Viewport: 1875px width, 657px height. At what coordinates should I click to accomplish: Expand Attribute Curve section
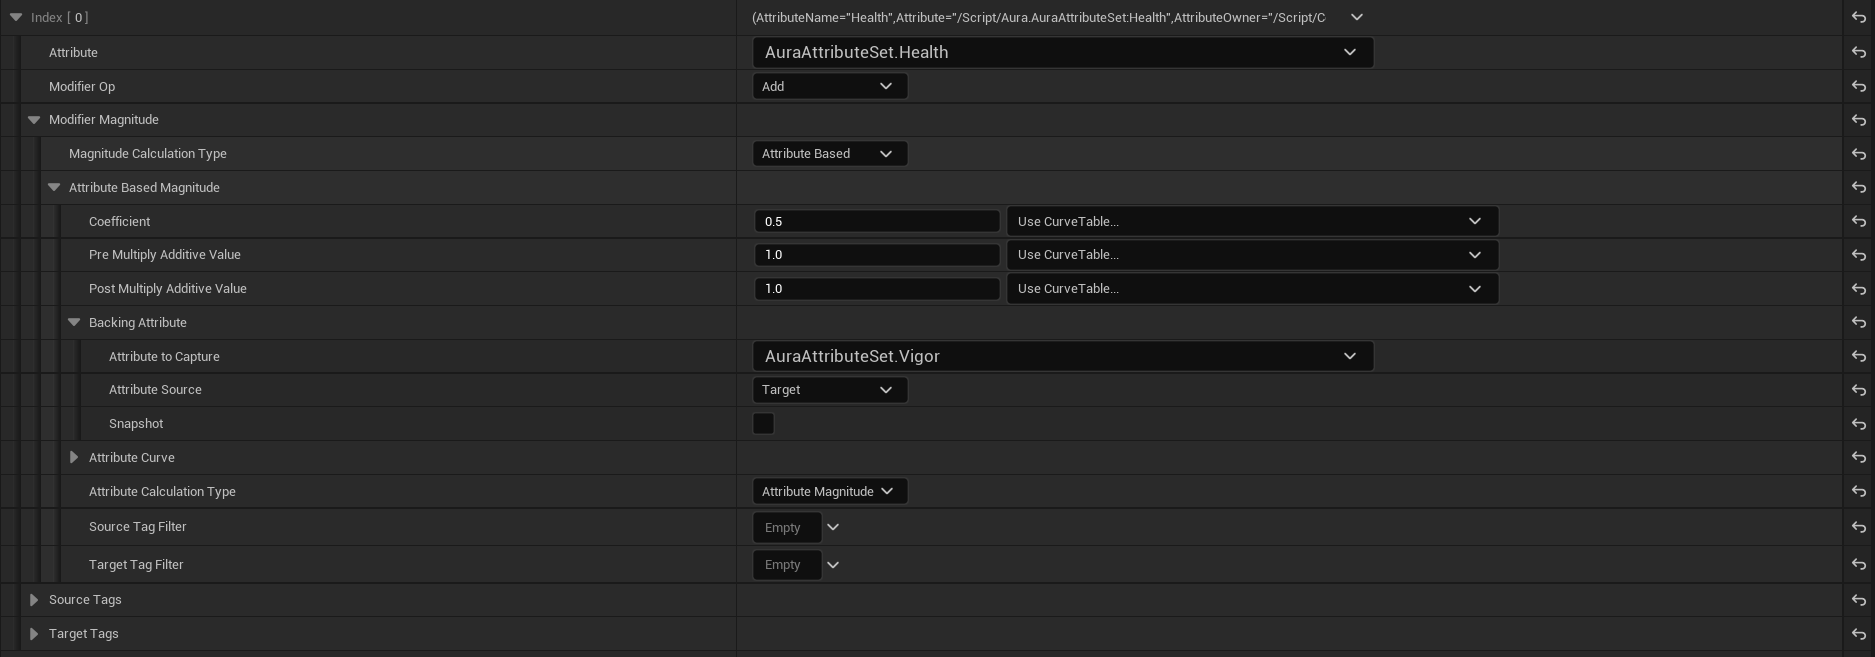[x=74, y=457]
